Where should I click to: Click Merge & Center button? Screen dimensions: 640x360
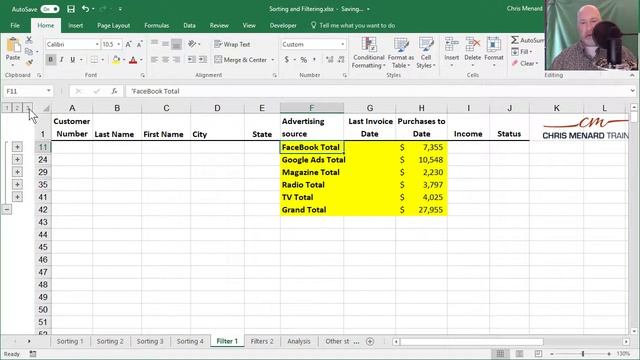(x=241, y=60)
